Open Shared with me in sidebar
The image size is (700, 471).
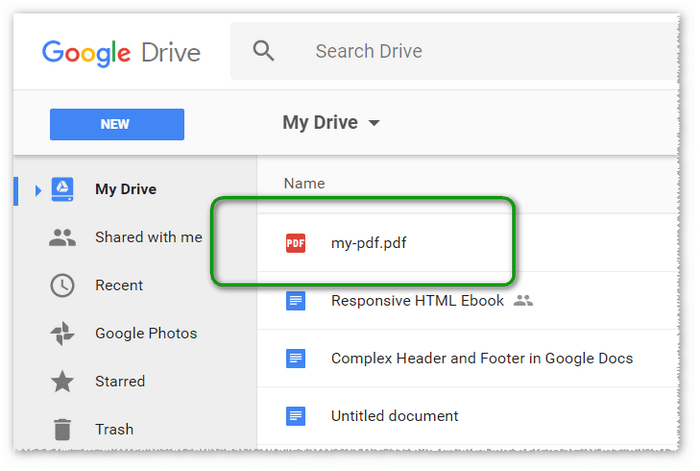(148, 237)
